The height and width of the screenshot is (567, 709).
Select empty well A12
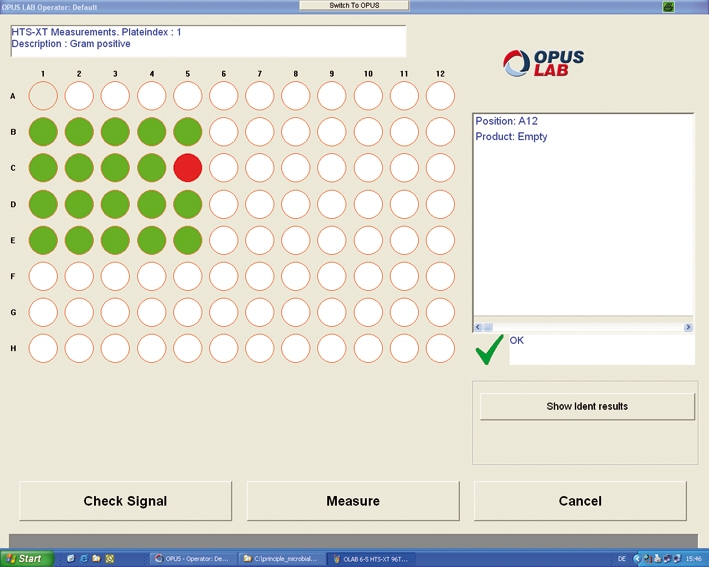(x=440, y=96)
